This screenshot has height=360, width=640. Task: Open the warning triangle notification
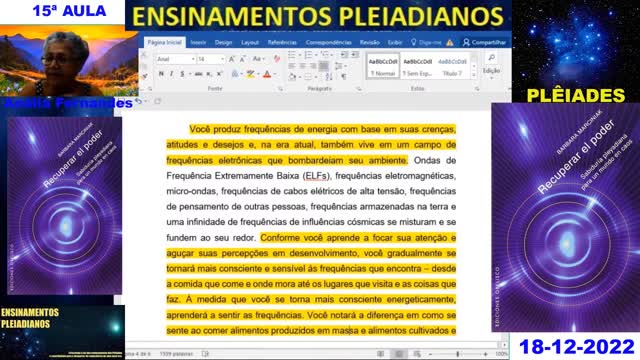pyautogui.click(x=450, y=42)
